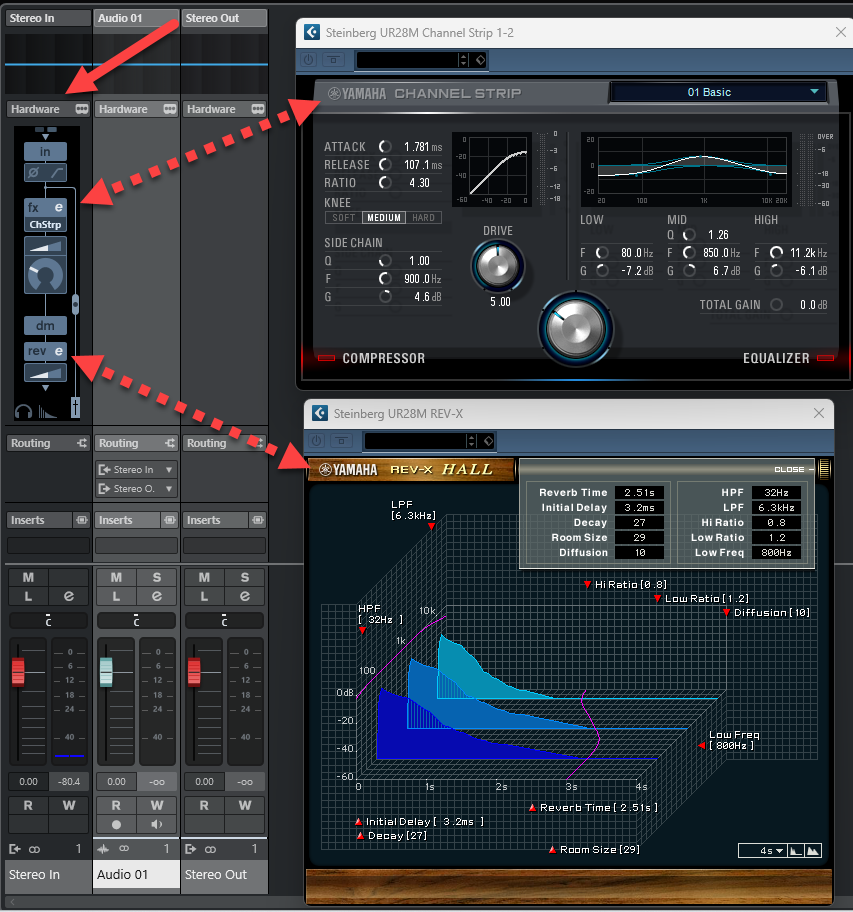
Task: Click the Audio 01 stereo link icon
Action: point(124,849)
